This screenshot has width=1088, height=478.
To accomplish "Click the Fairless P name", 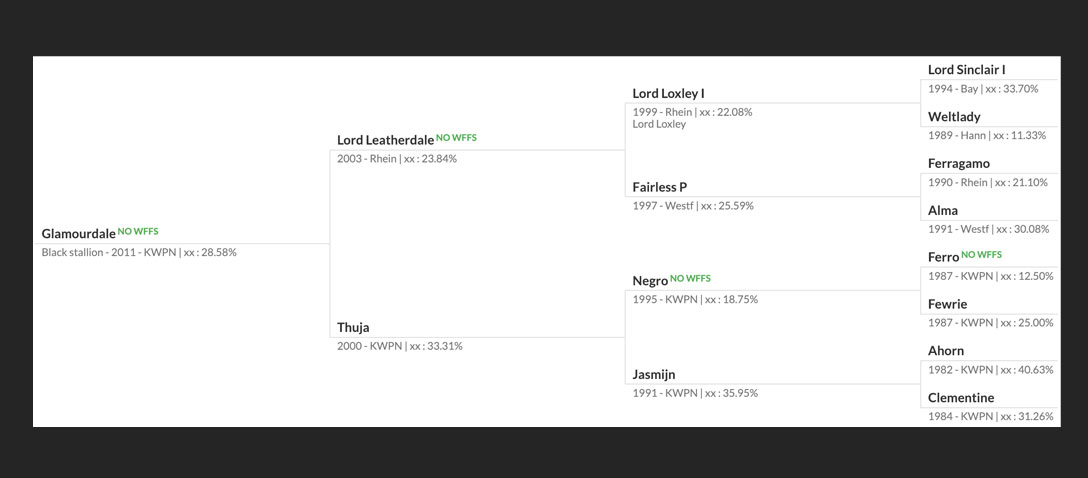I will tap(660, 187).
